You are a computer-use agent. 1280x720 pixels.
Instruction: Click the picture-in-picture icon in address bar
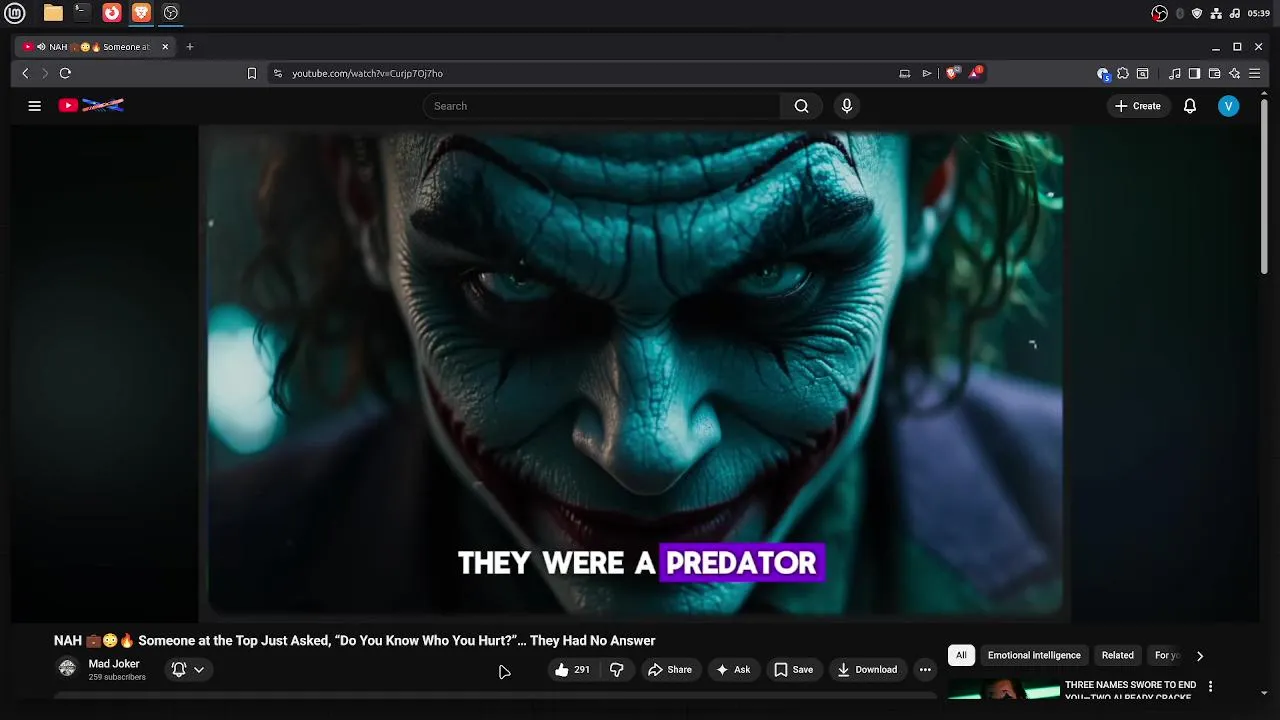905,73
